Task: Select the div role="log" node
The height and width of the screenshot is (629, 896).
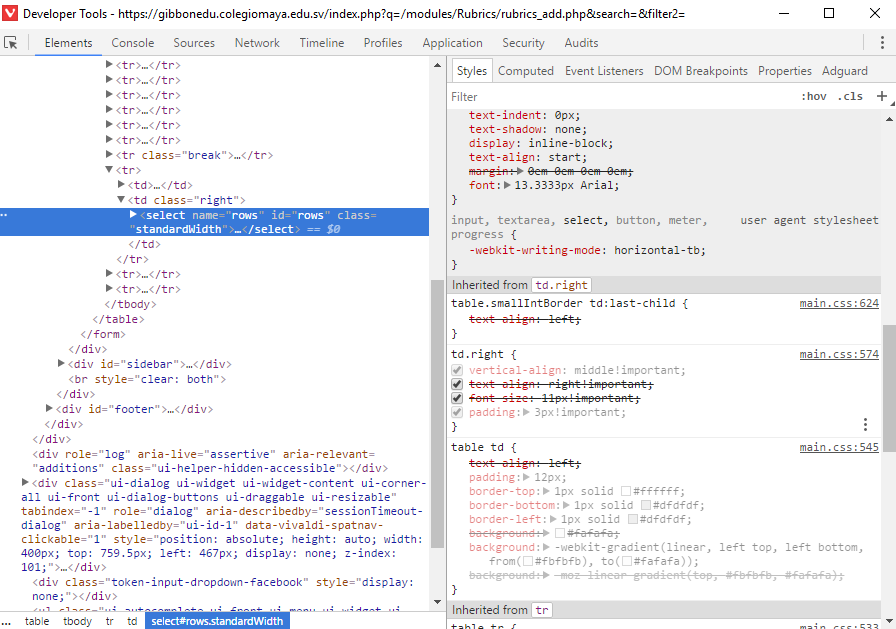Action: (210, 461)
